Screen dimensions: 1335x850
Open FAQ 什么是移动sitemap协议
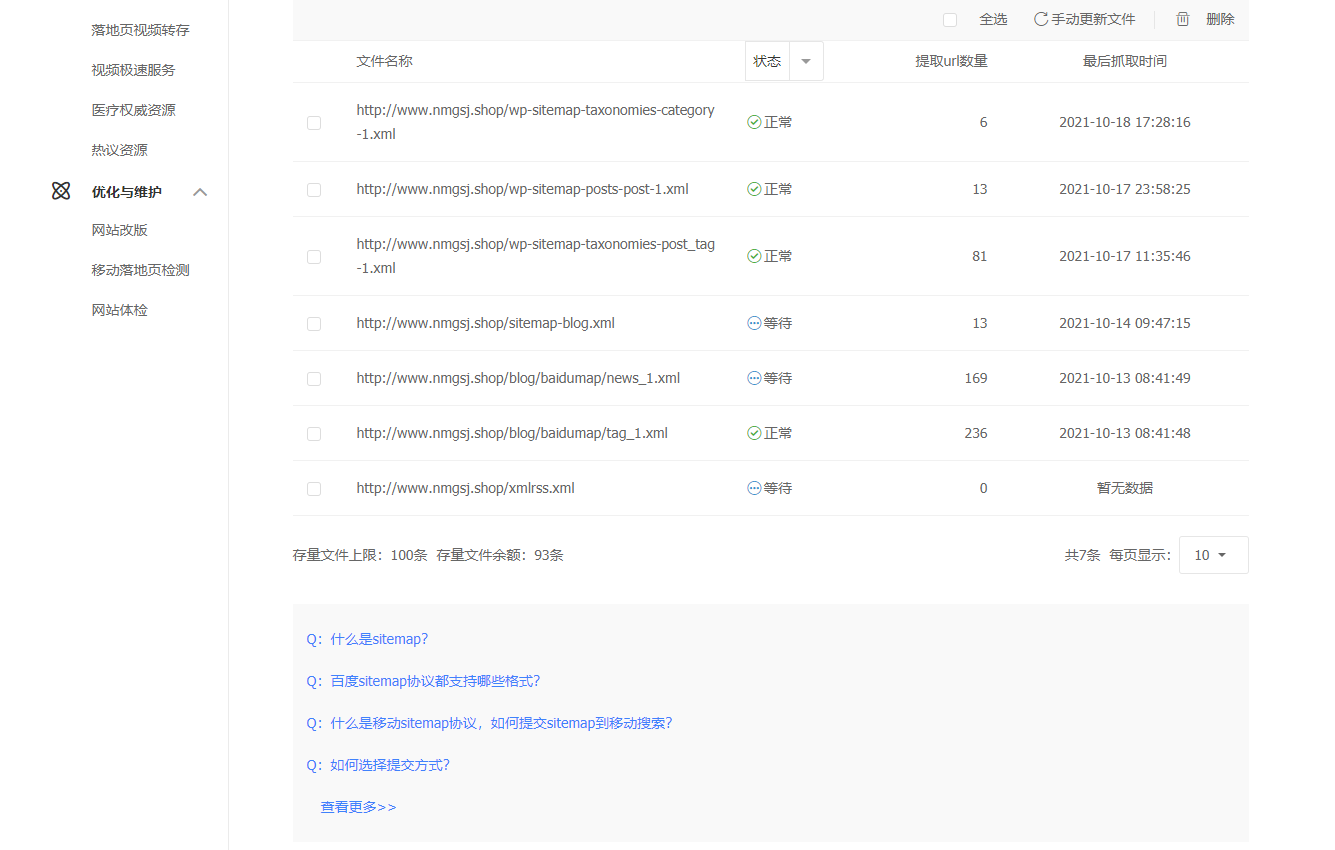click(x=489, y=723)
